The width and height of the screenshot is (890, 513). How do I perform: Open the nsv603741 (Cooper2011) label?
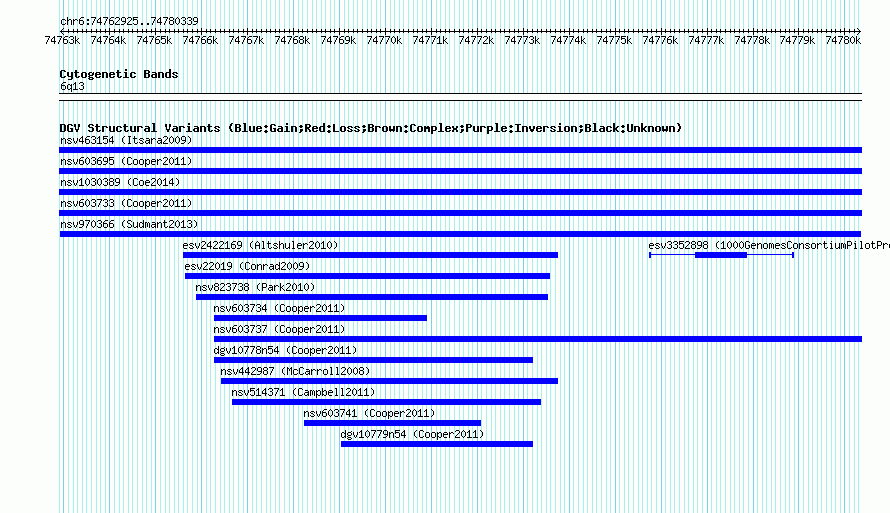point(369,413)
